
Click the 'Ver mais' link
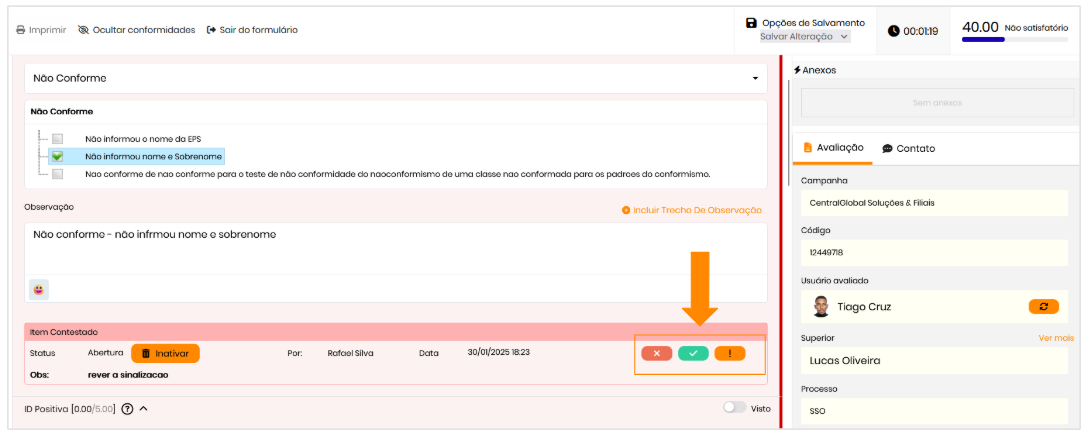tap(1055, 338)
